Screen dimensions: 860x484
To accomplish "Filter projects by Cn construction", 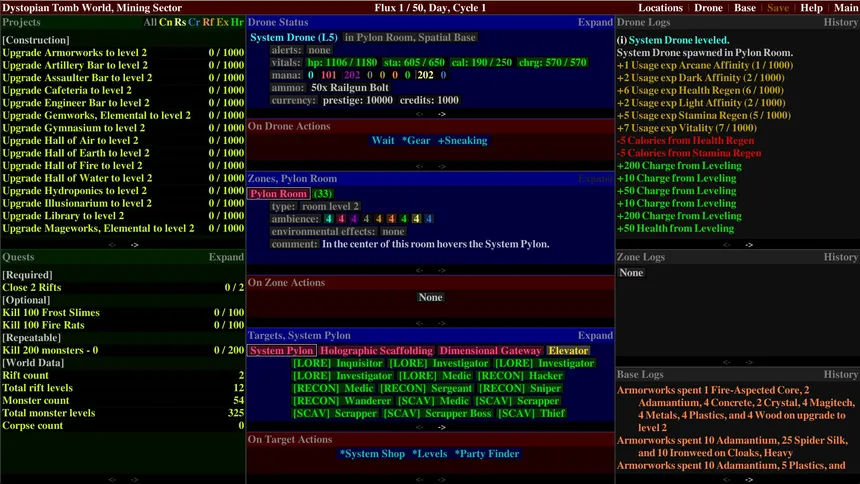I will (x=165, y=22).
